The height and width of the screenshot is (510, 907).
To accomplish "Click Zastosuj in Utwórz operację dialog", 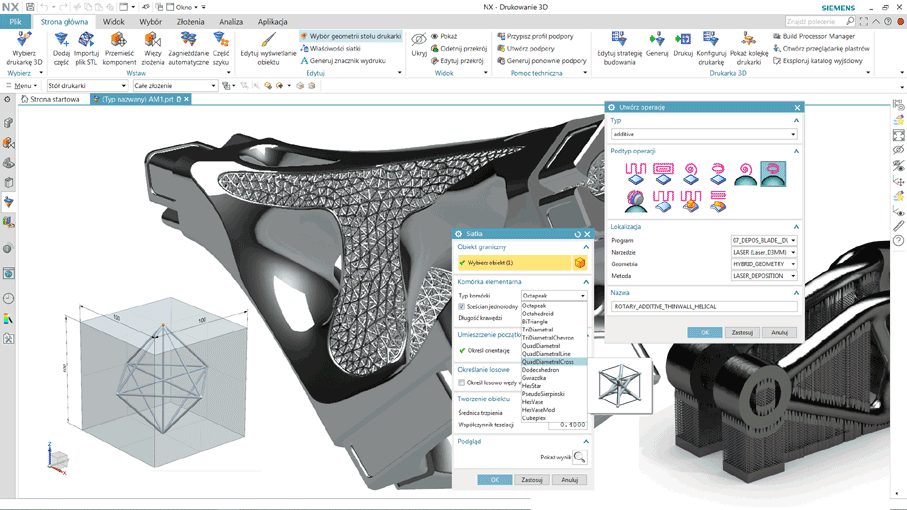I will [x=742, y=332].
